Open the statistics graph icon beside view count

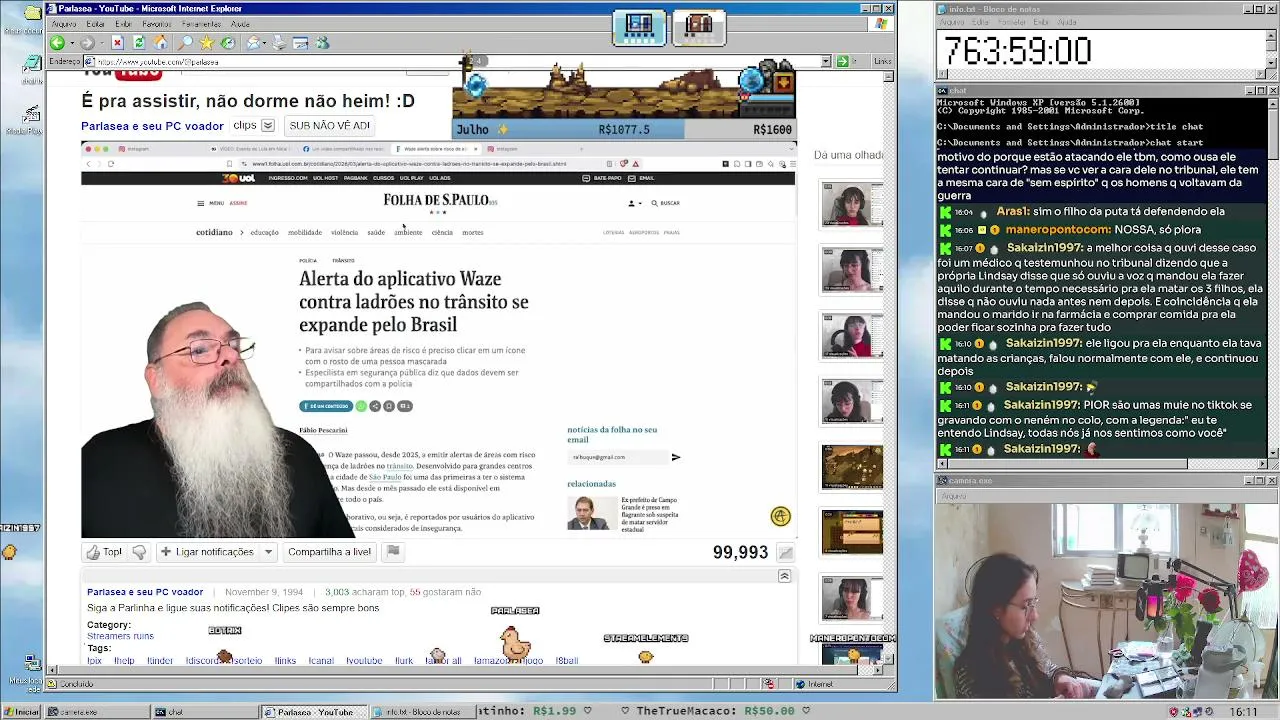point(786,552)
